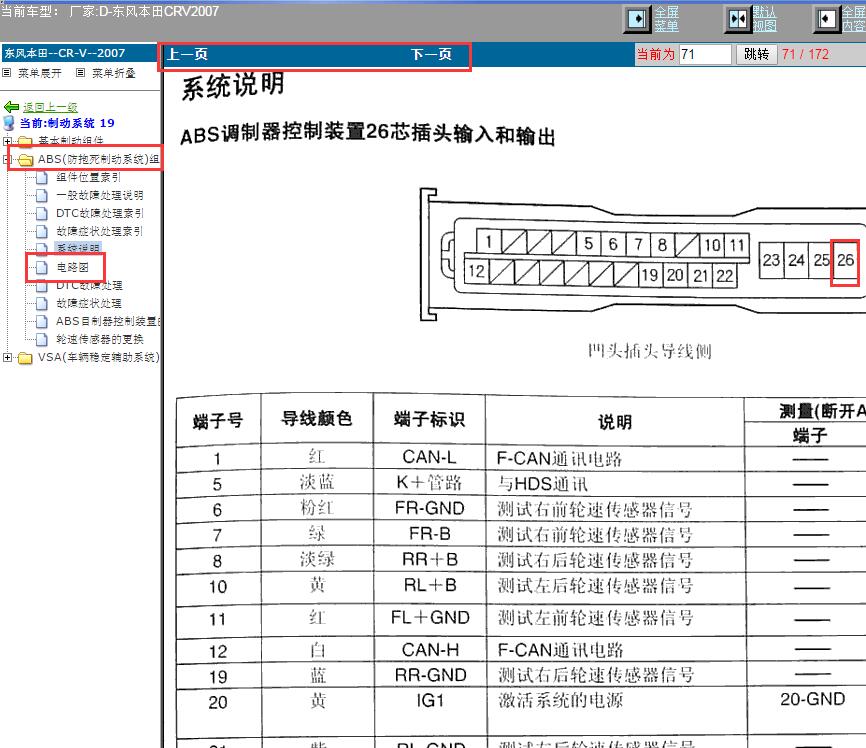The width and height of the screenshot is (866, 748).
Task: Click the open folder icon for ABS(防抱死制动系统)
Action: coord(25,160)
